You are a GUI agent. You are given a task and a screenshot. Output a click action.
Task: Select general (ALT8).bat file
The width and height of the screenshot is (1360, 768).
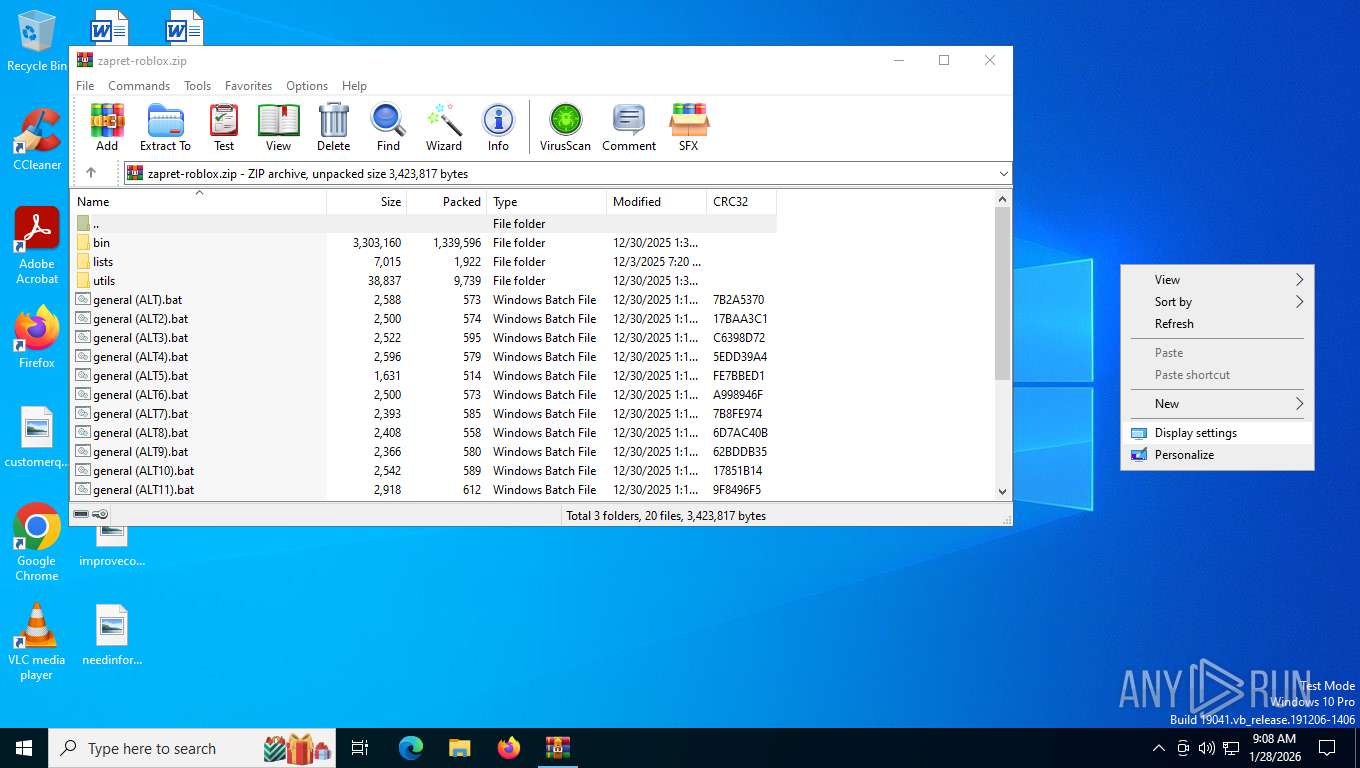click(423, 433)
